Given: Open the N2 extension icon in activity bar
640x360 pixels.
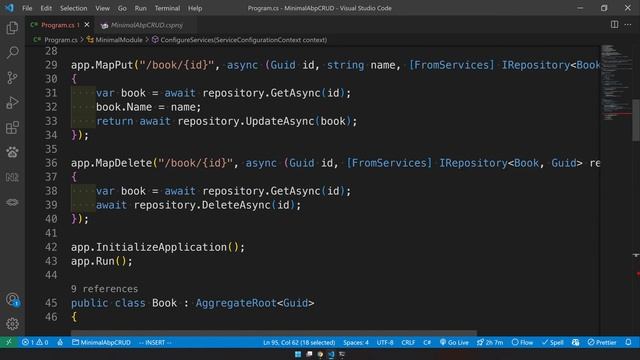Looking at the screenshot, I should 12,177.
